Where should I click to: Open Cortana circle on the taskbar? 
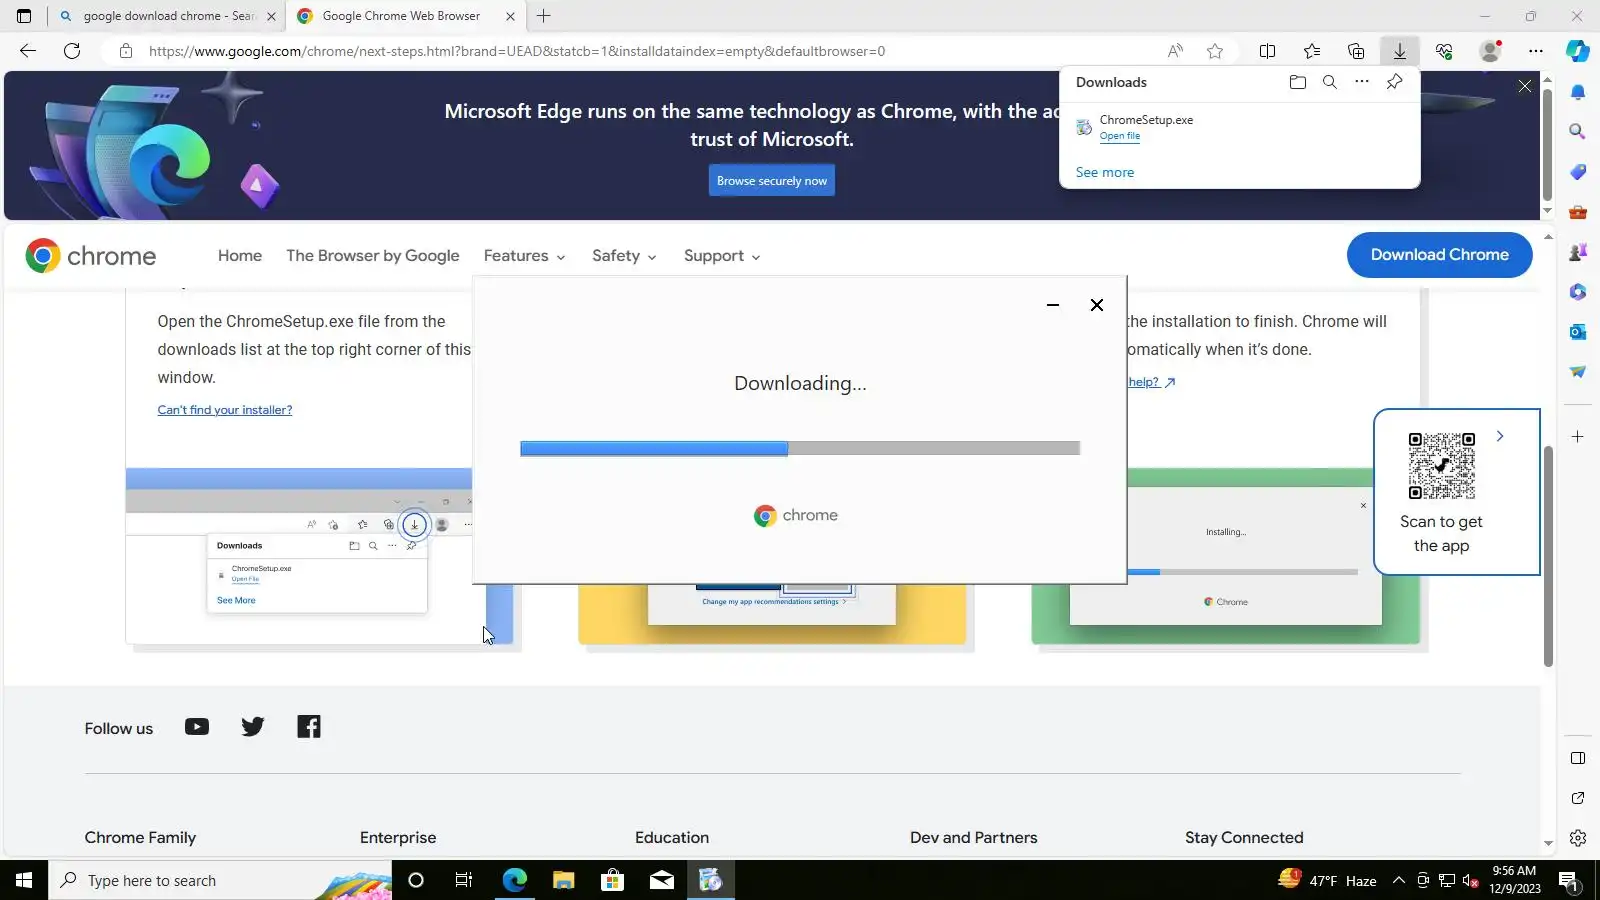416,880
